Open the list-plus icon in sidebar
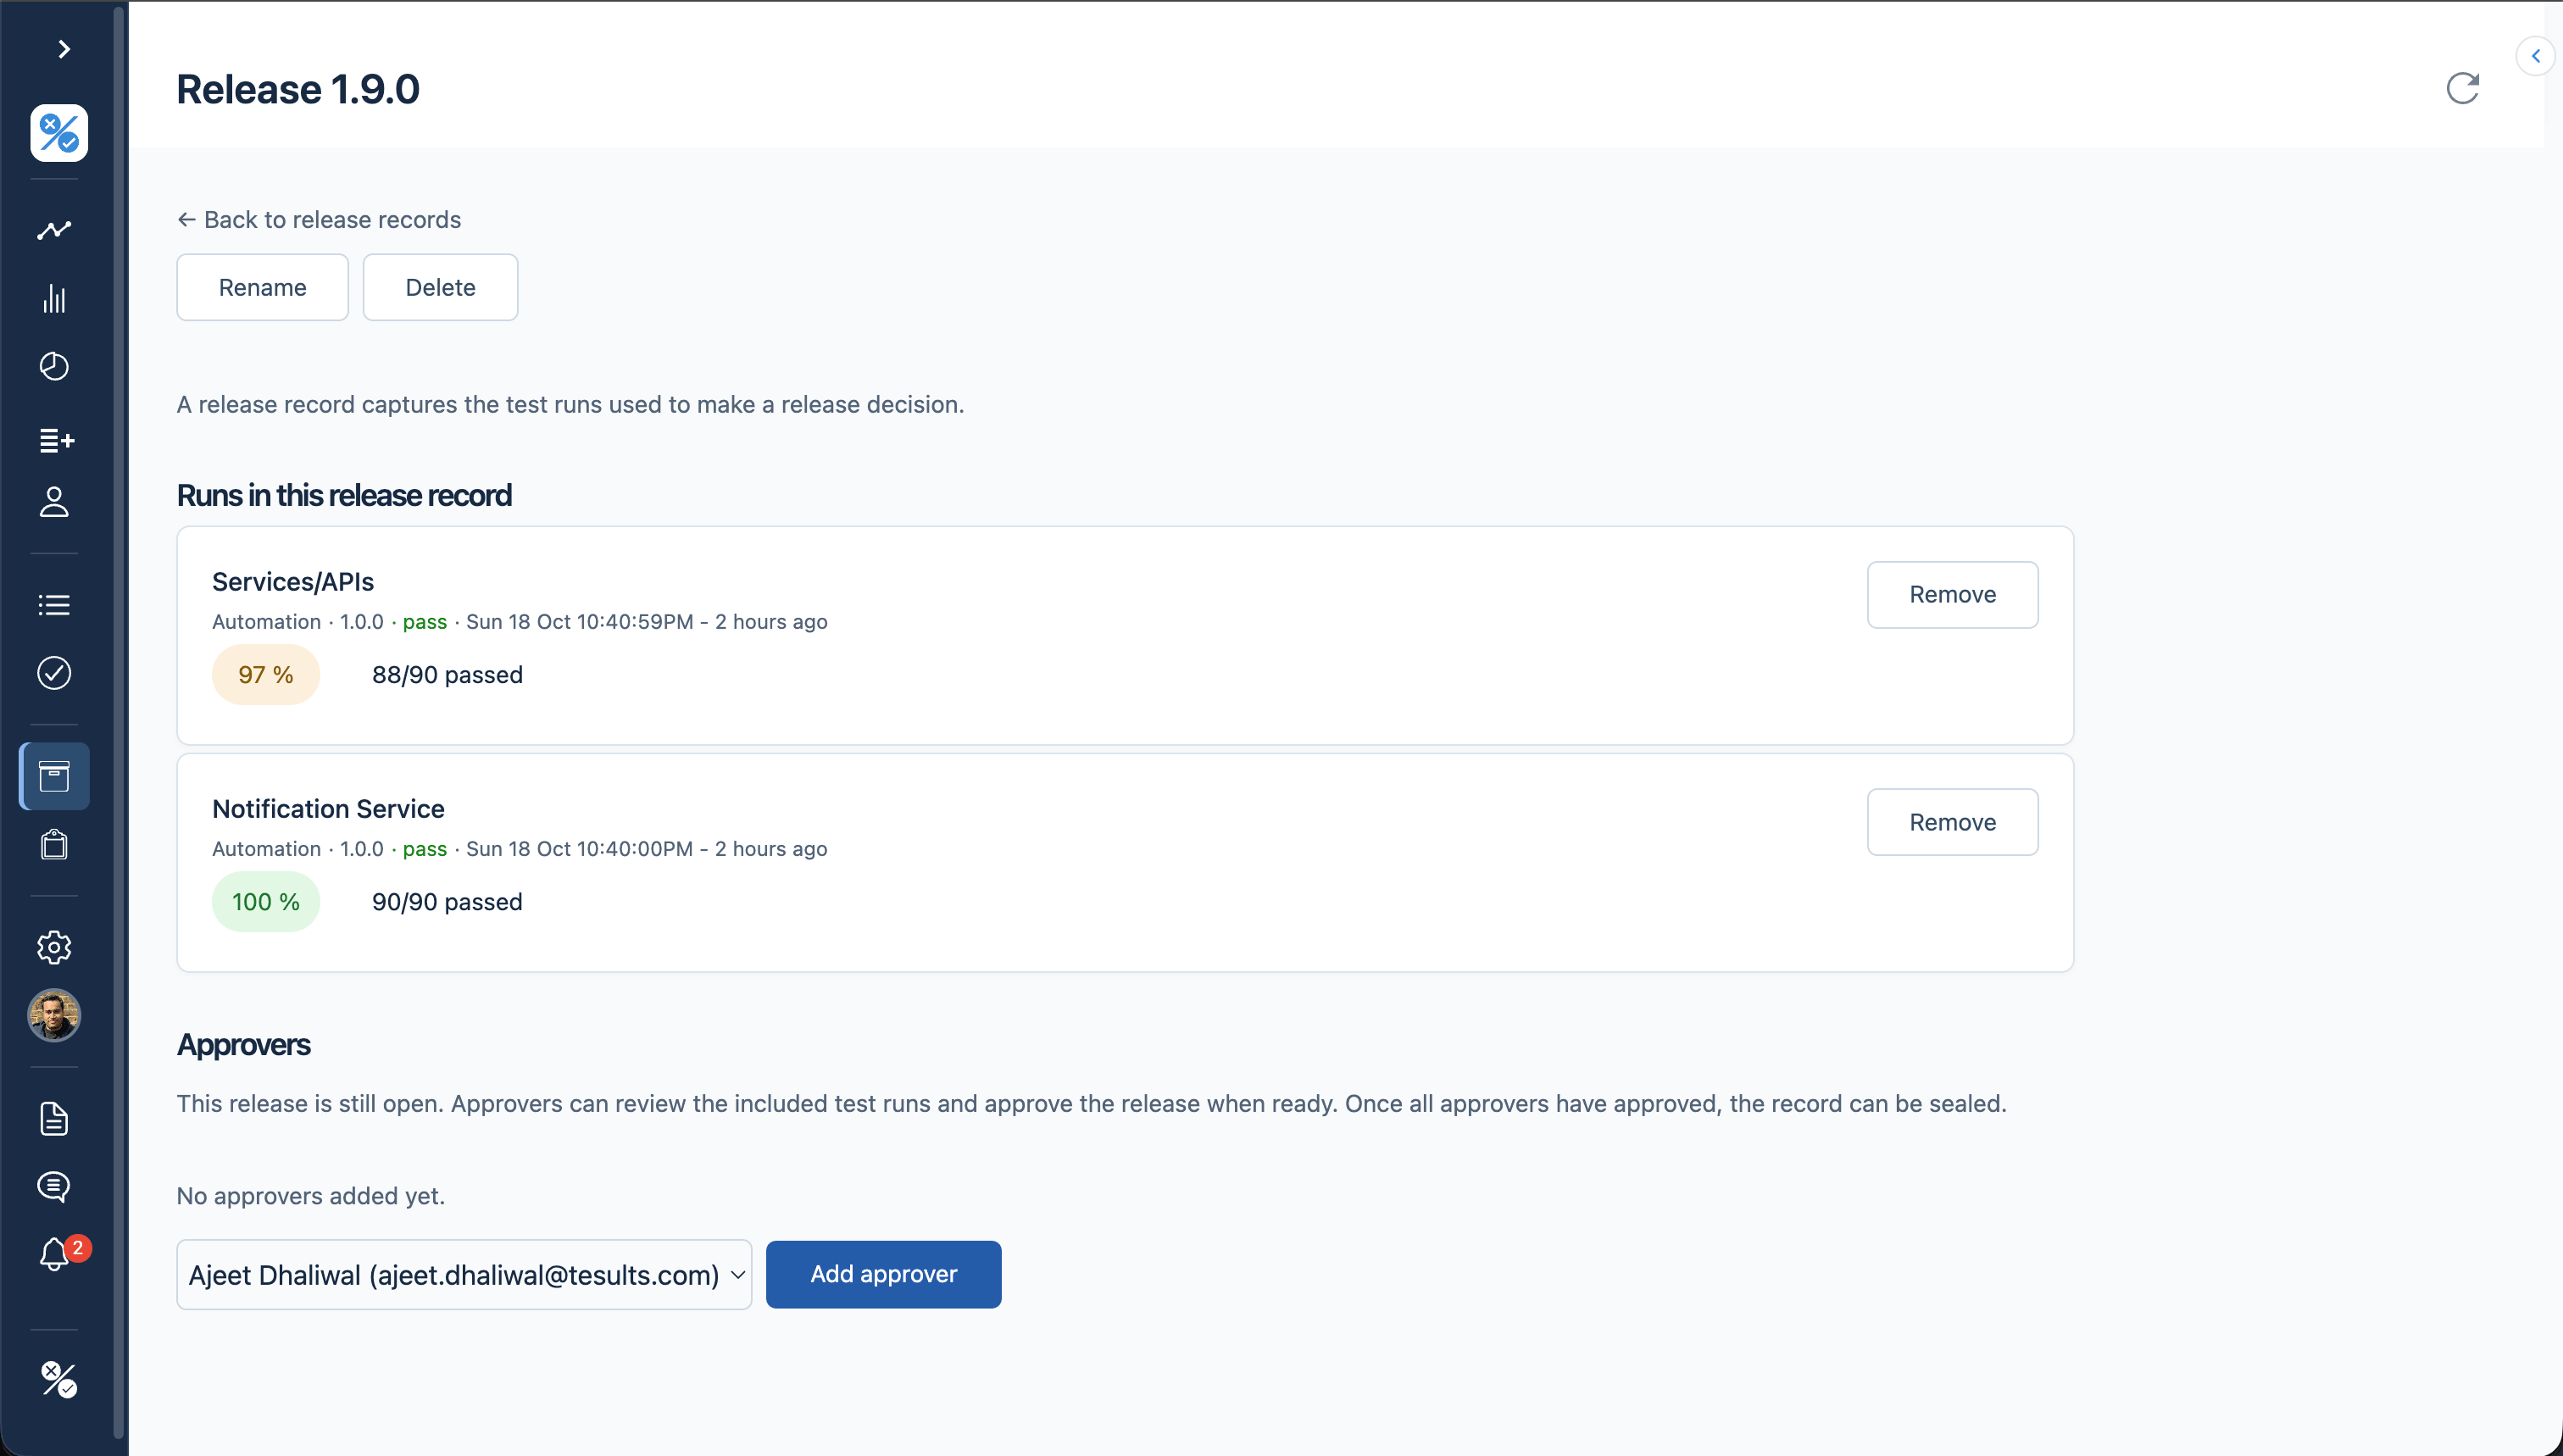The image size is (2563, 1456). pyautogui.click(x=56, y=440)
